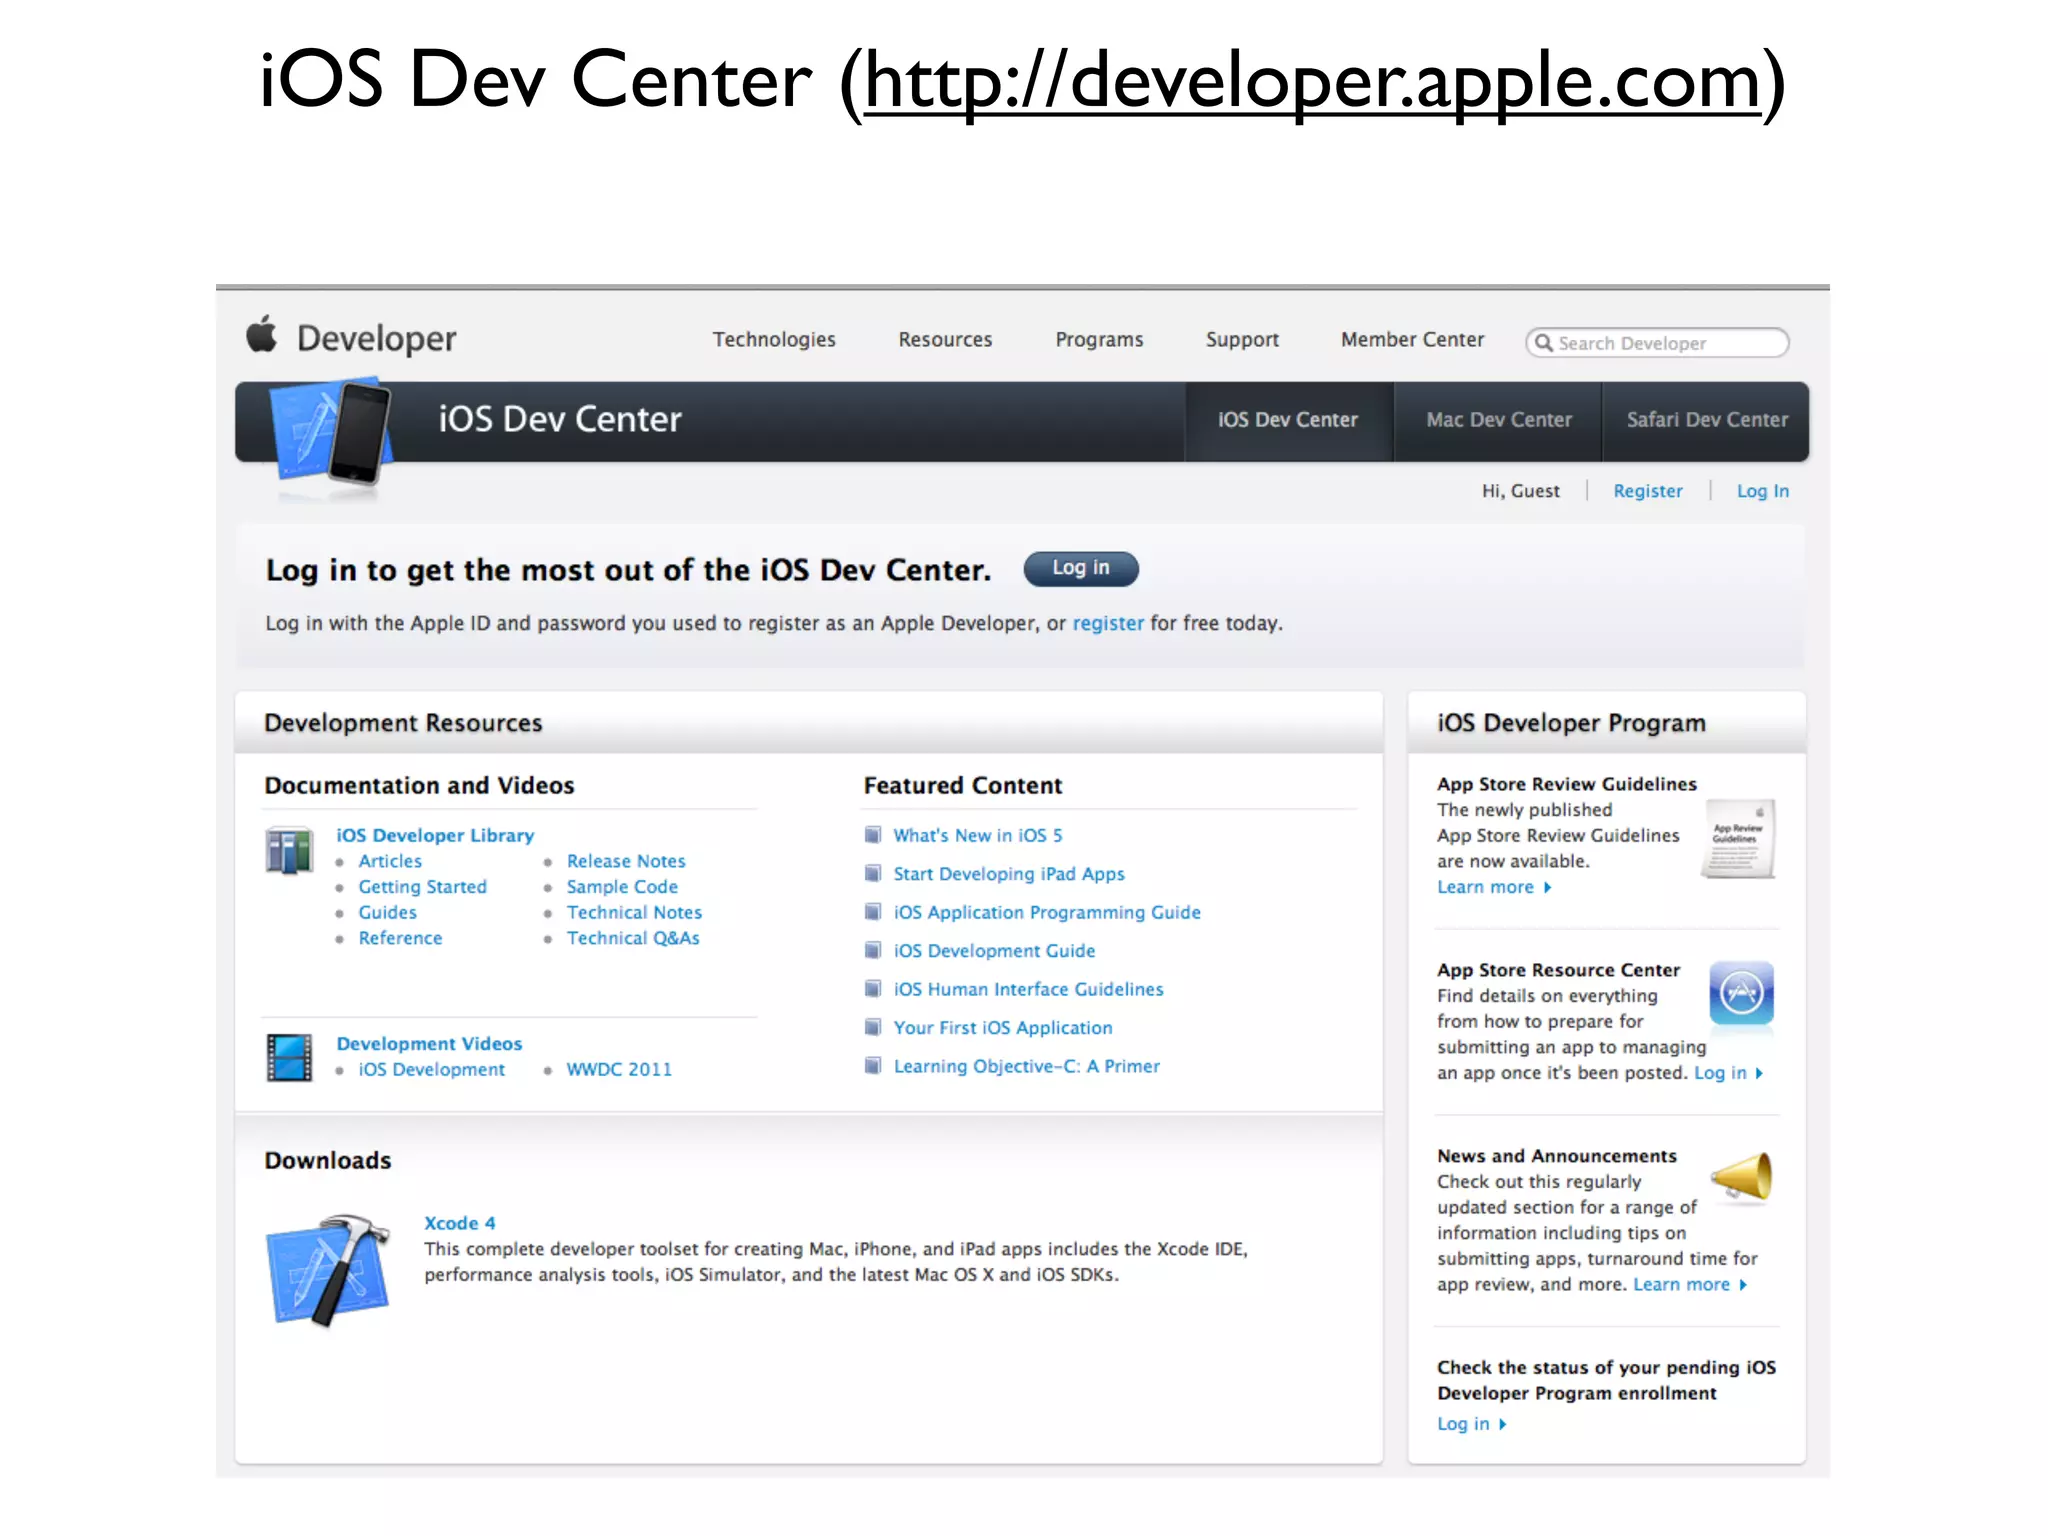Switch to the Mac Dev Center tab
2048x1536 pixels.
[1499, 421]
